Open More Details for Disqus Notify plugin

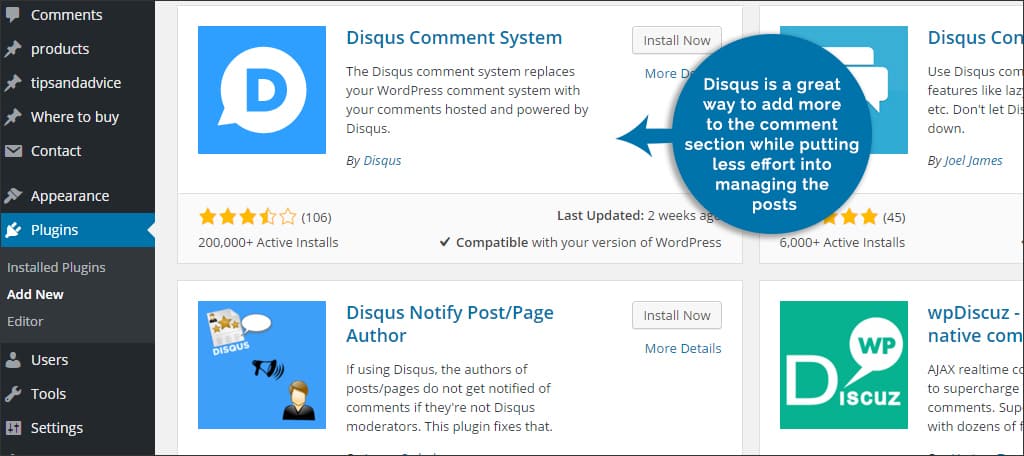(683, 348)
